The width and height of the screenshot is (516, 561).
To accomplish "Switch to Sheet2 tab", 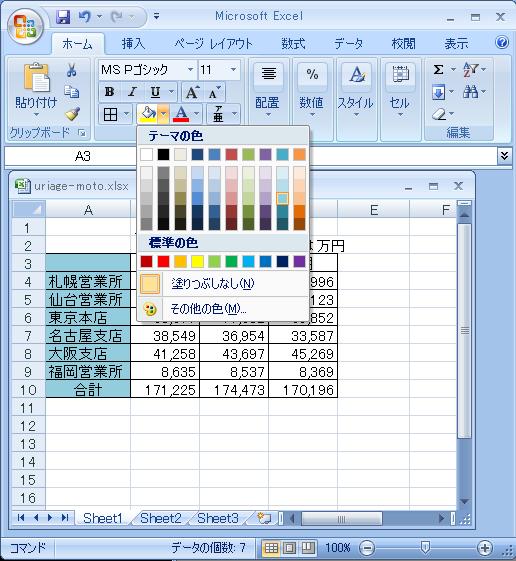I will click(x=161, y=518).
